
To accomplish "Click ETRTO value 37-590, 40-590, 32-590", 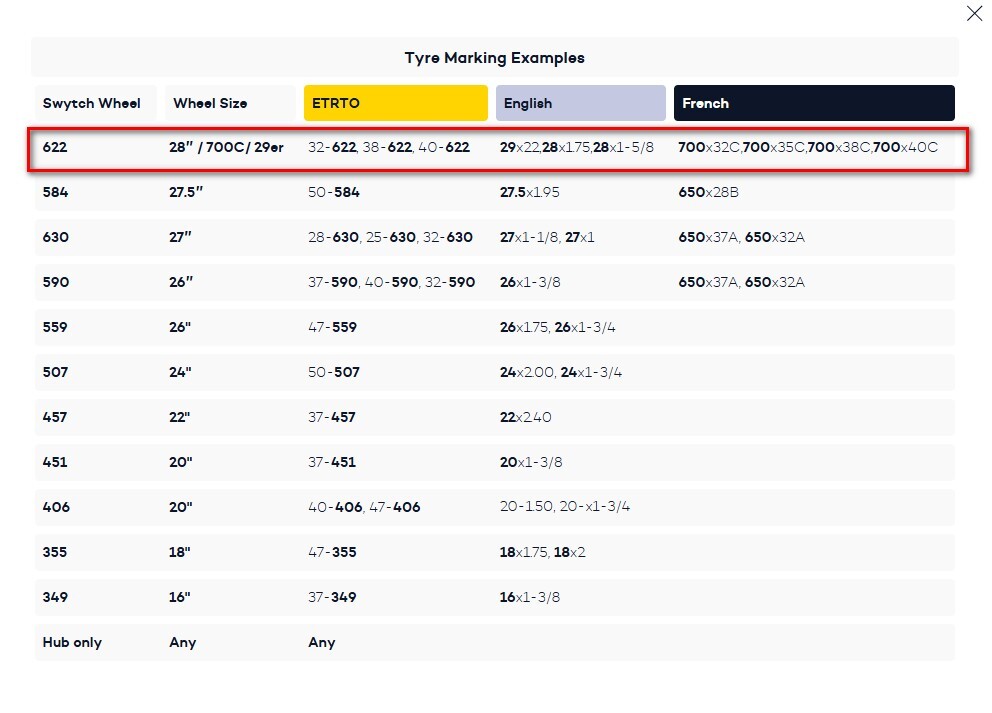I will pos(391,282).
